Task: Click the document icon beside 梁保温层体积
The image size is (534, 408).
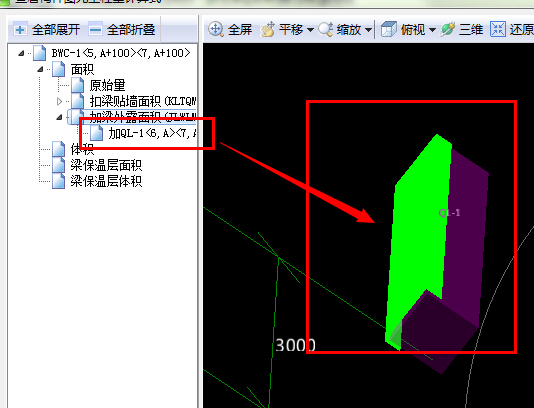Action: (x=59, y=181)
